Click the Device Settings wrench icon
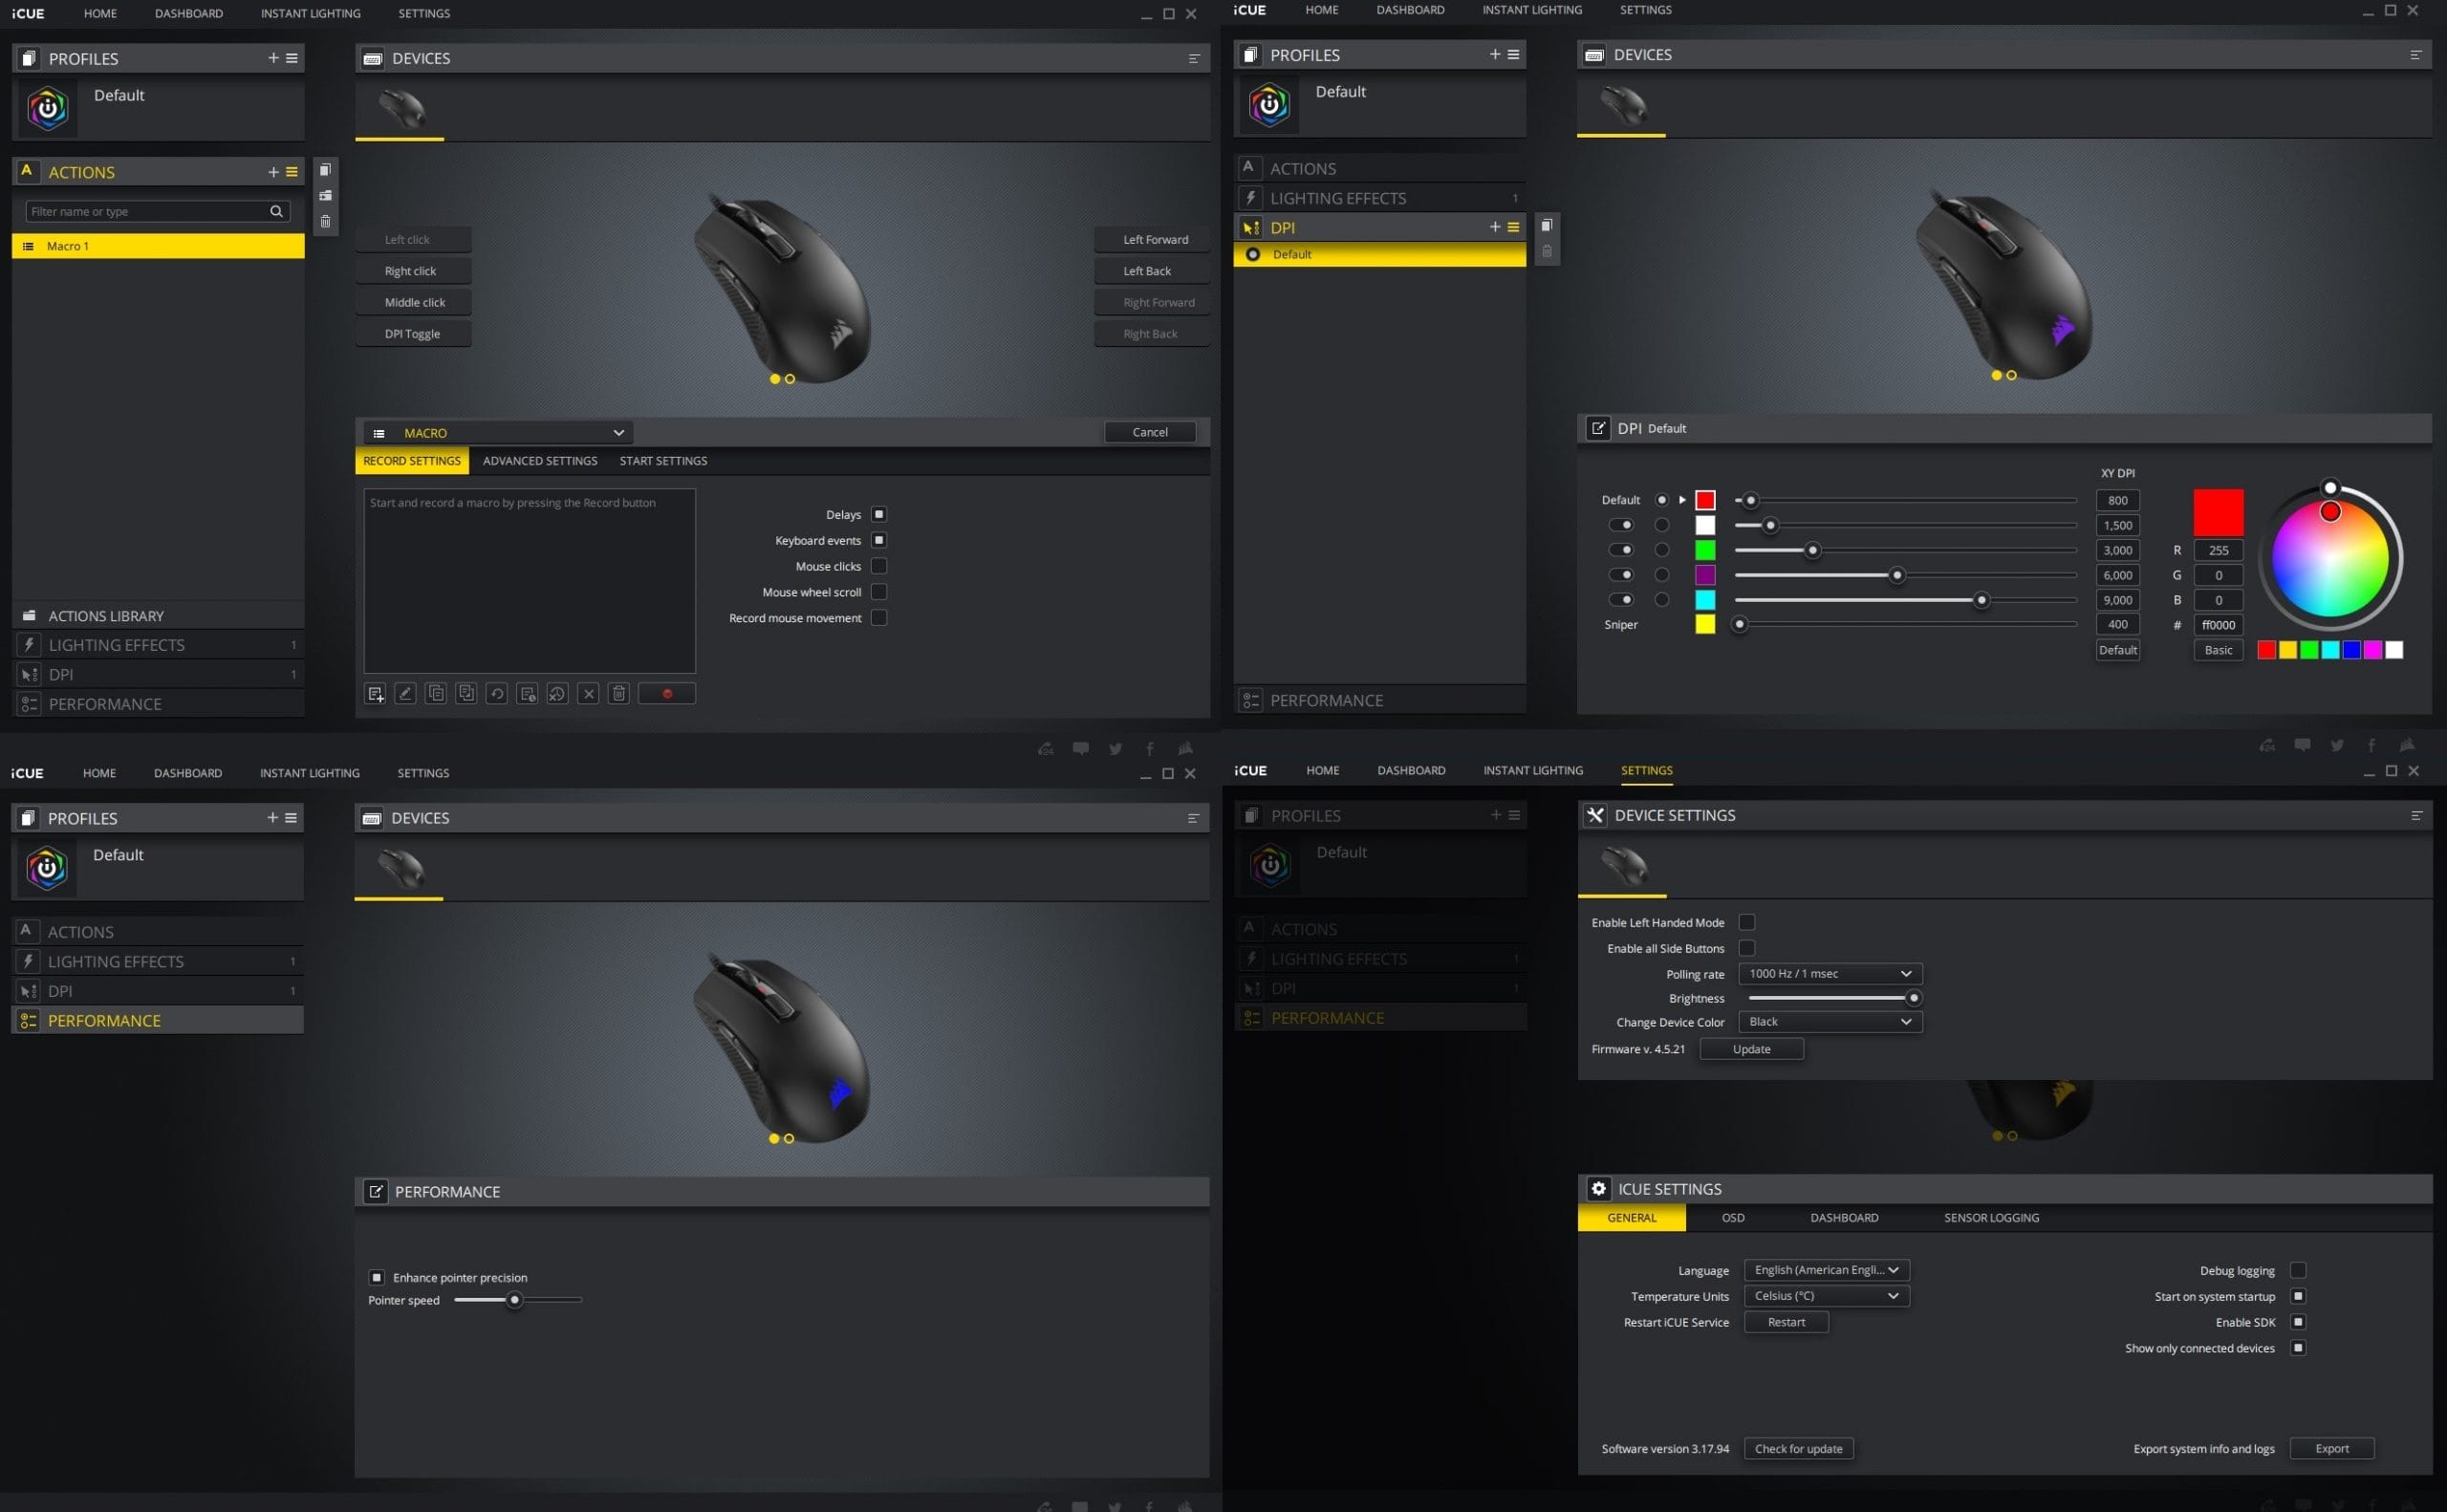Image resolution: width=2447 pixels, height=1512 pixels. point(1595,816)
